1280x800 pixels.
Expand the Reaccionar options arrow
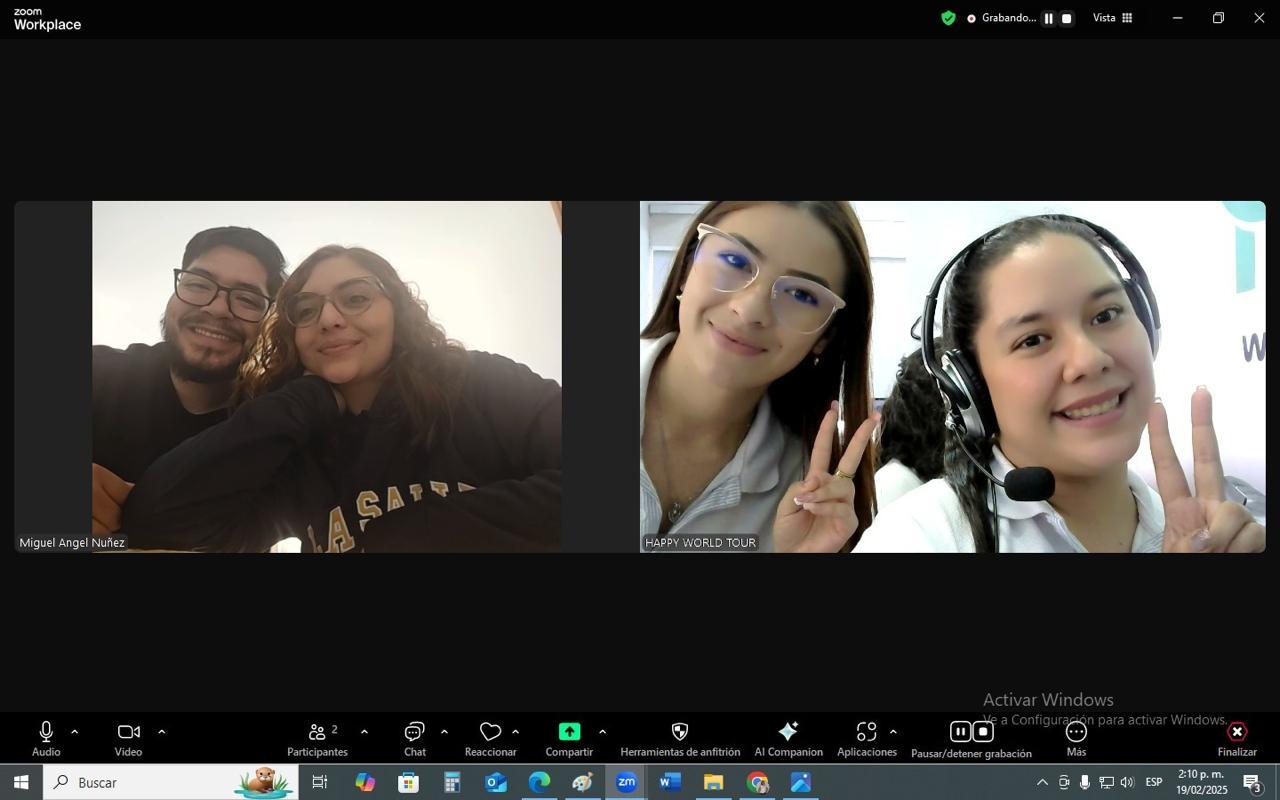point(515,732)
